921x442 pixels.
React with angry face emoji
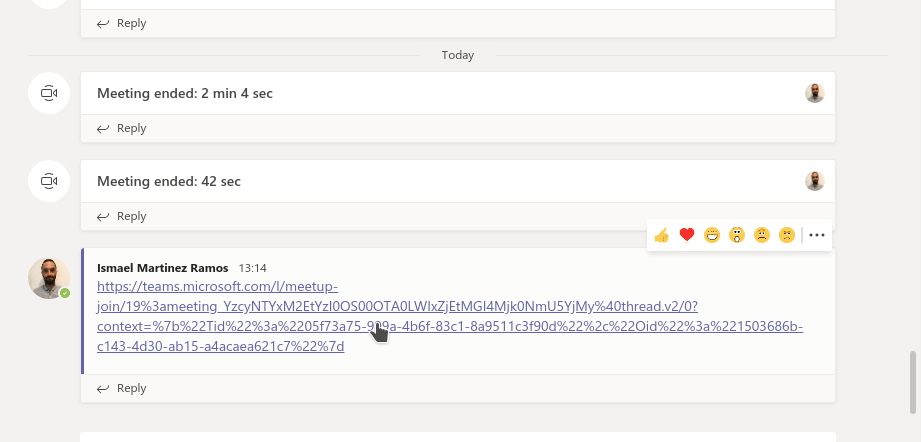coord(786,235)
